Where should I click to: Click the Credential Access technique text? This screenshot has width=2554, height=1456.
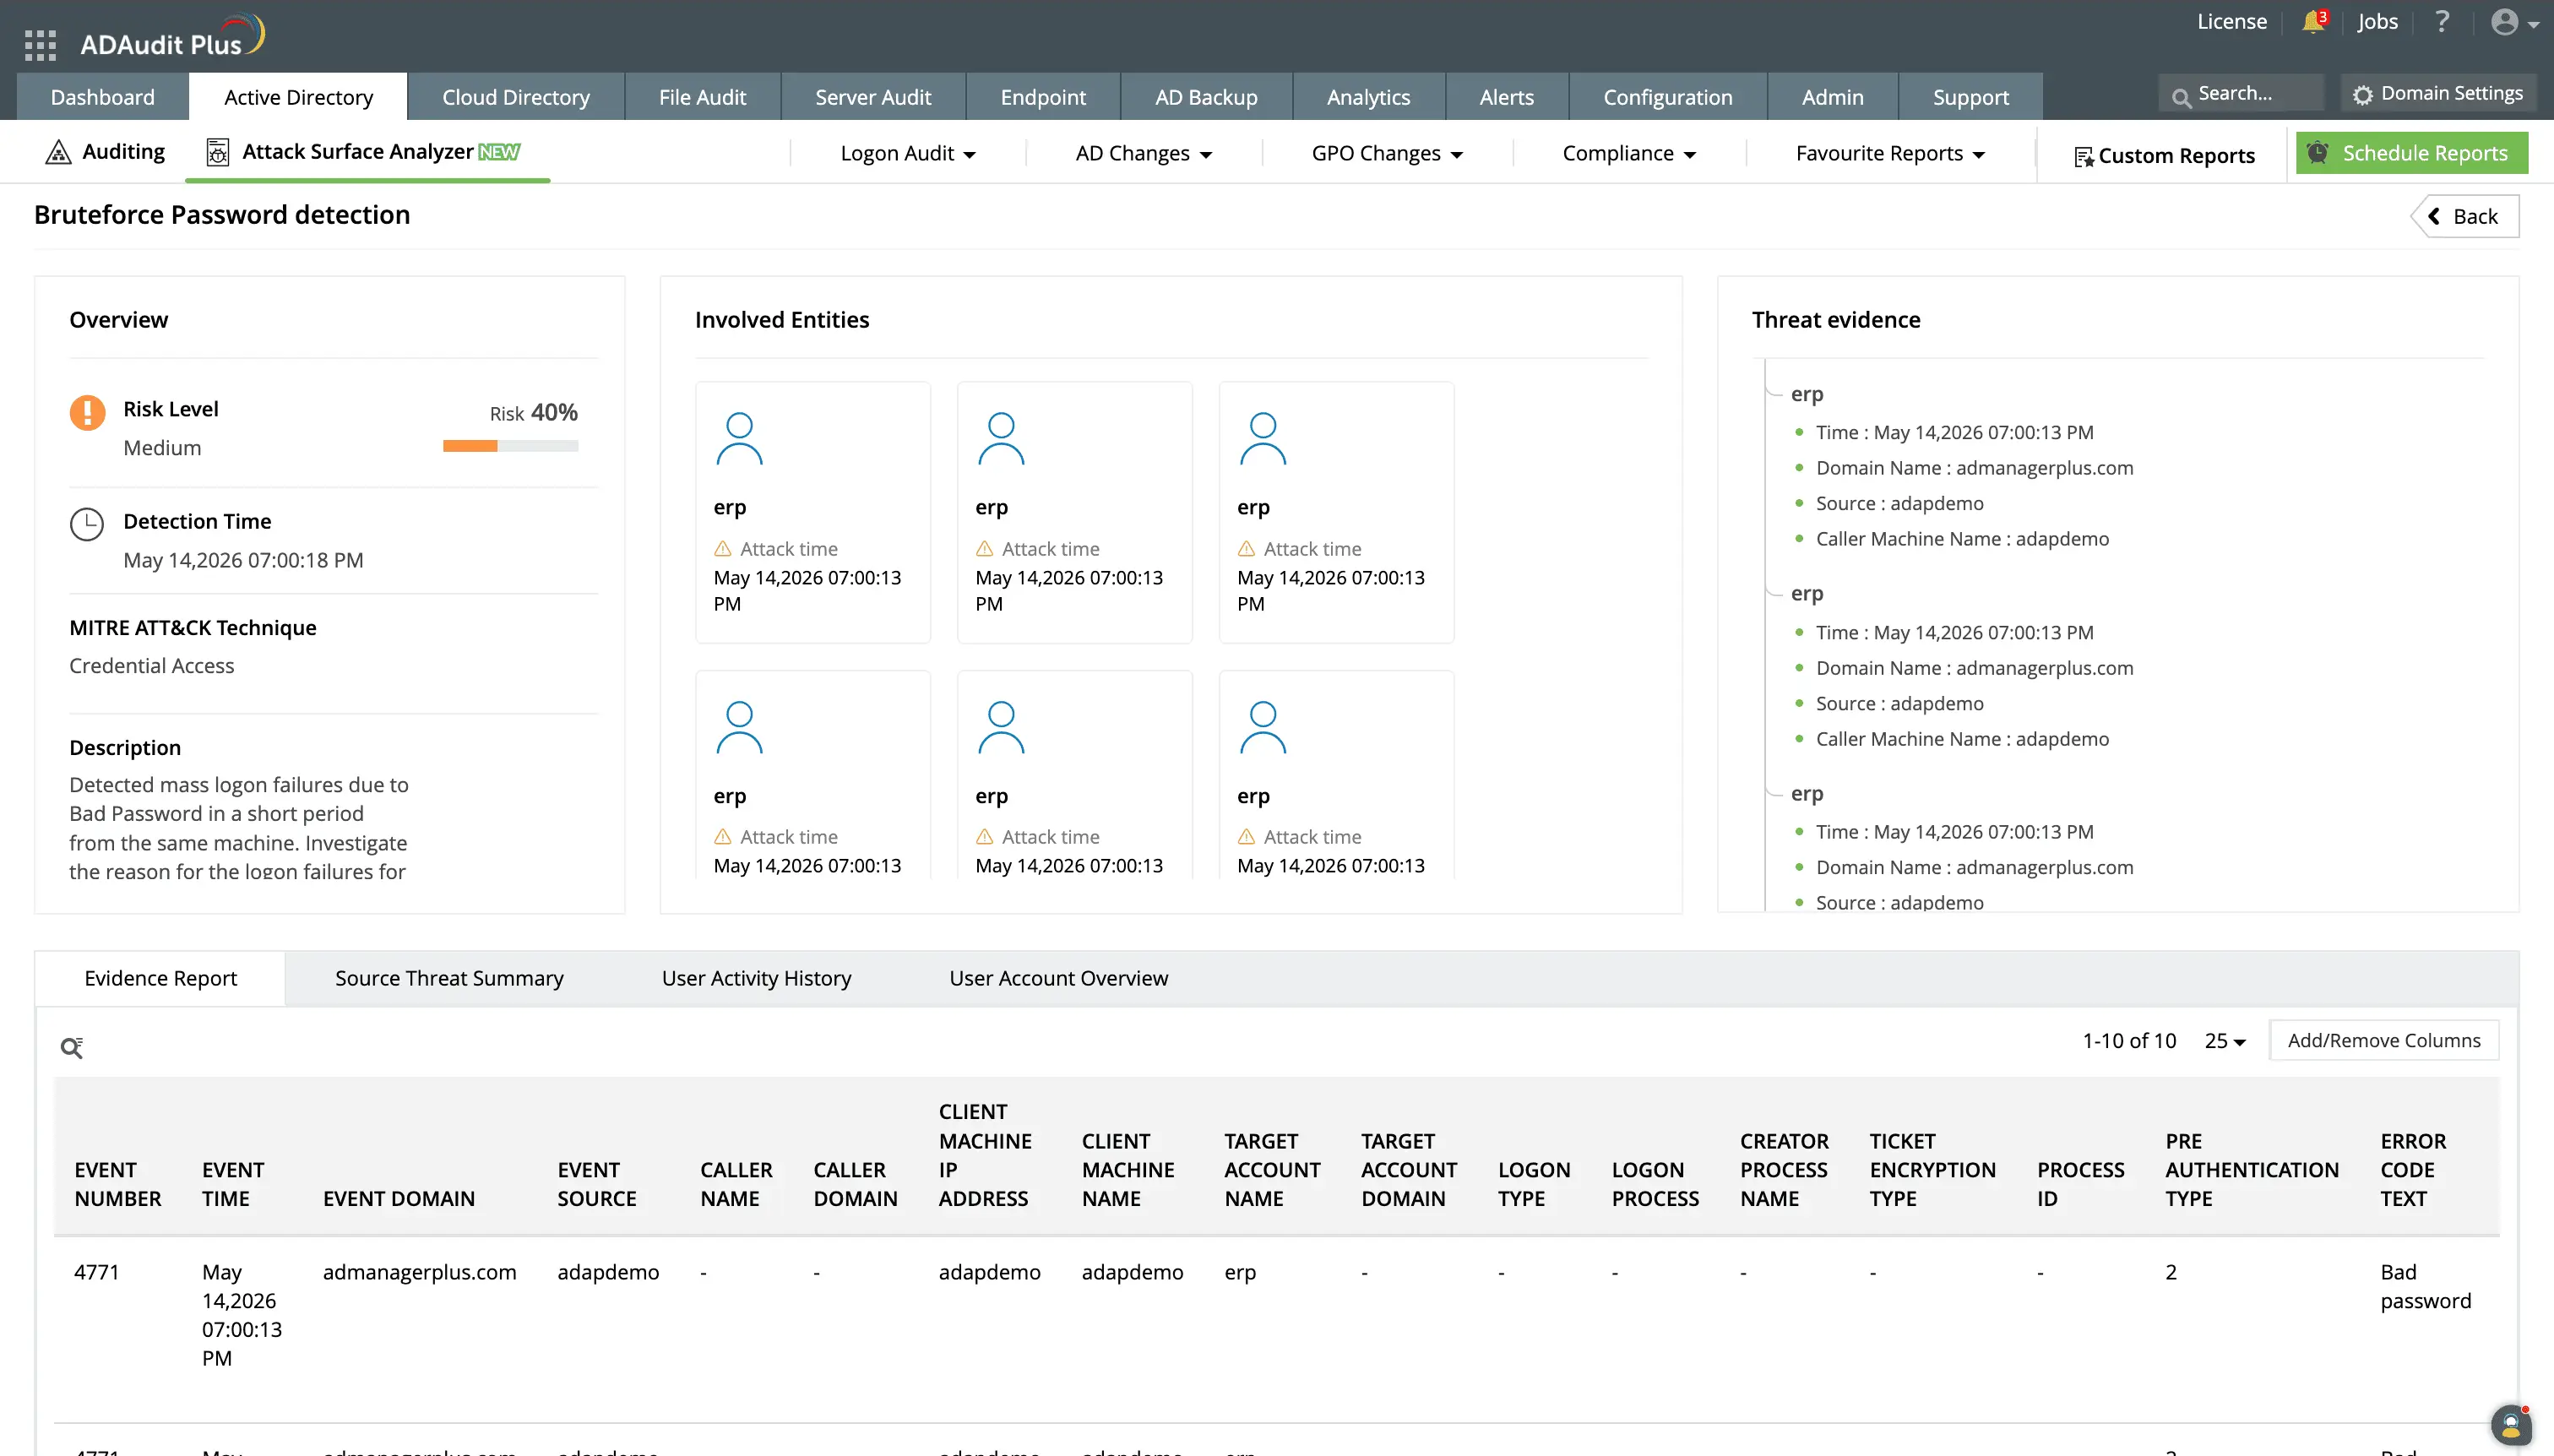coord(151,666)
